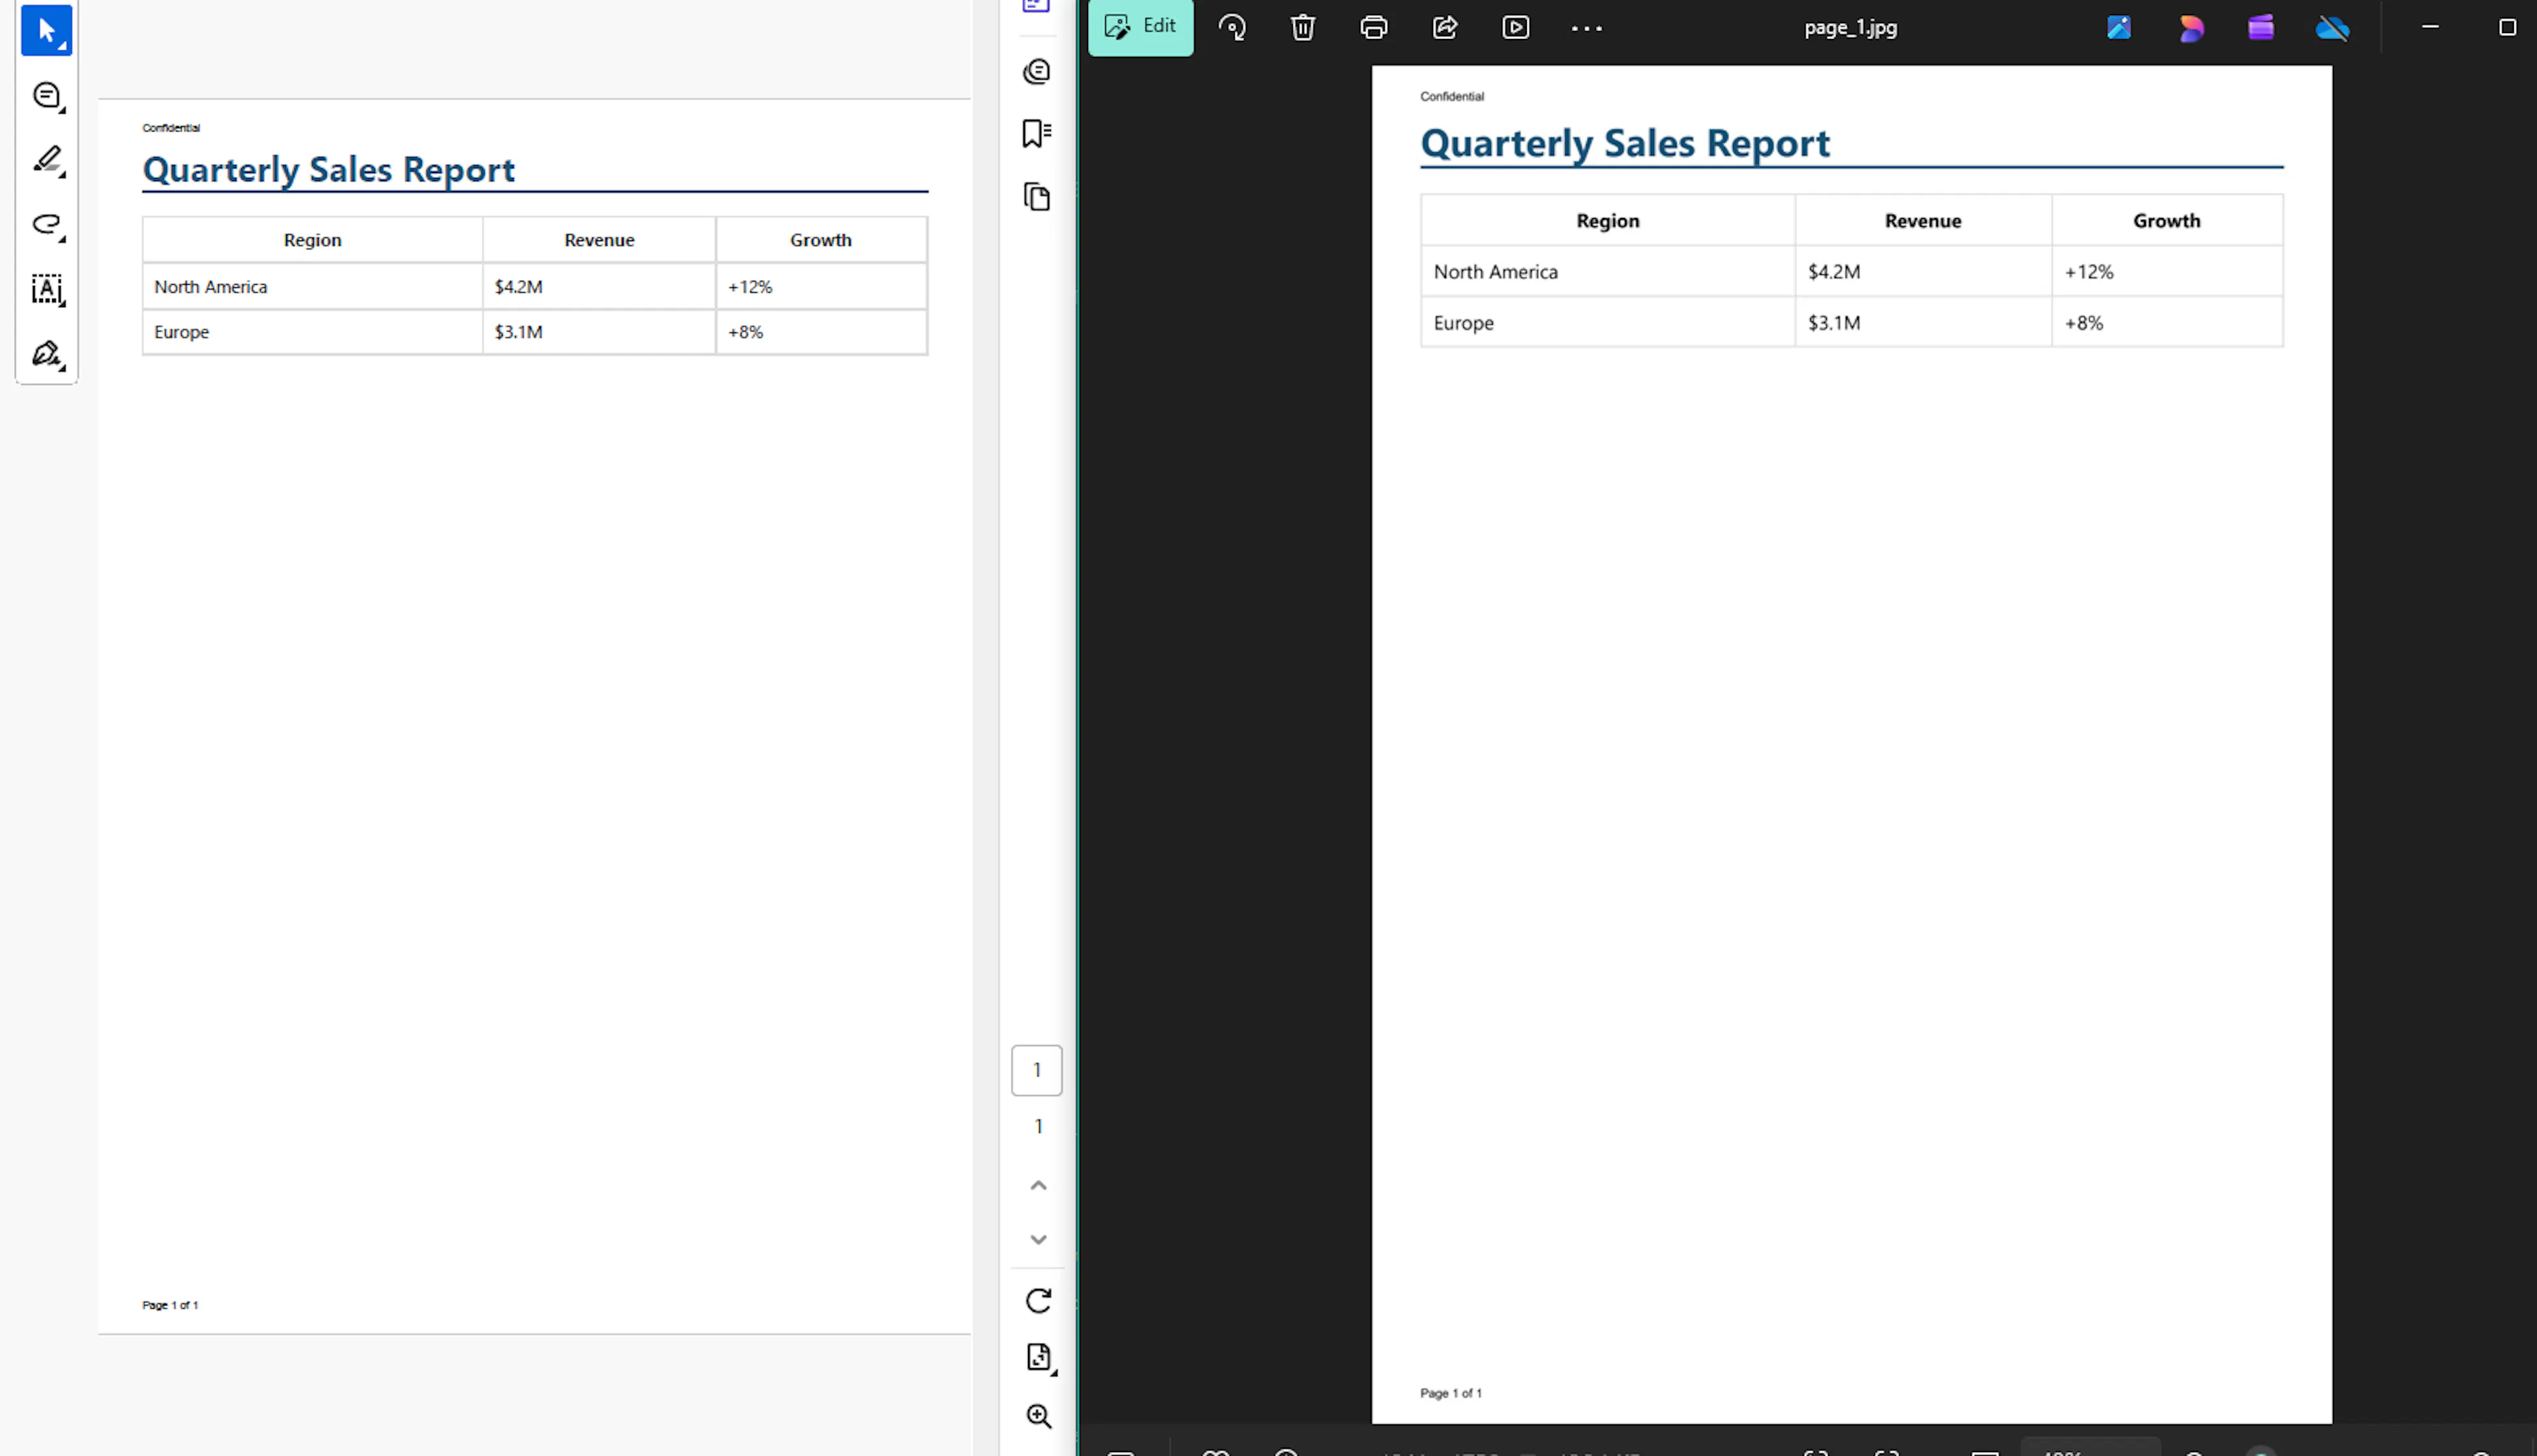The height and width of the screenshot is (1456, 2537).
Task: Choose the comment annotation tool
Action: (46, 95)
